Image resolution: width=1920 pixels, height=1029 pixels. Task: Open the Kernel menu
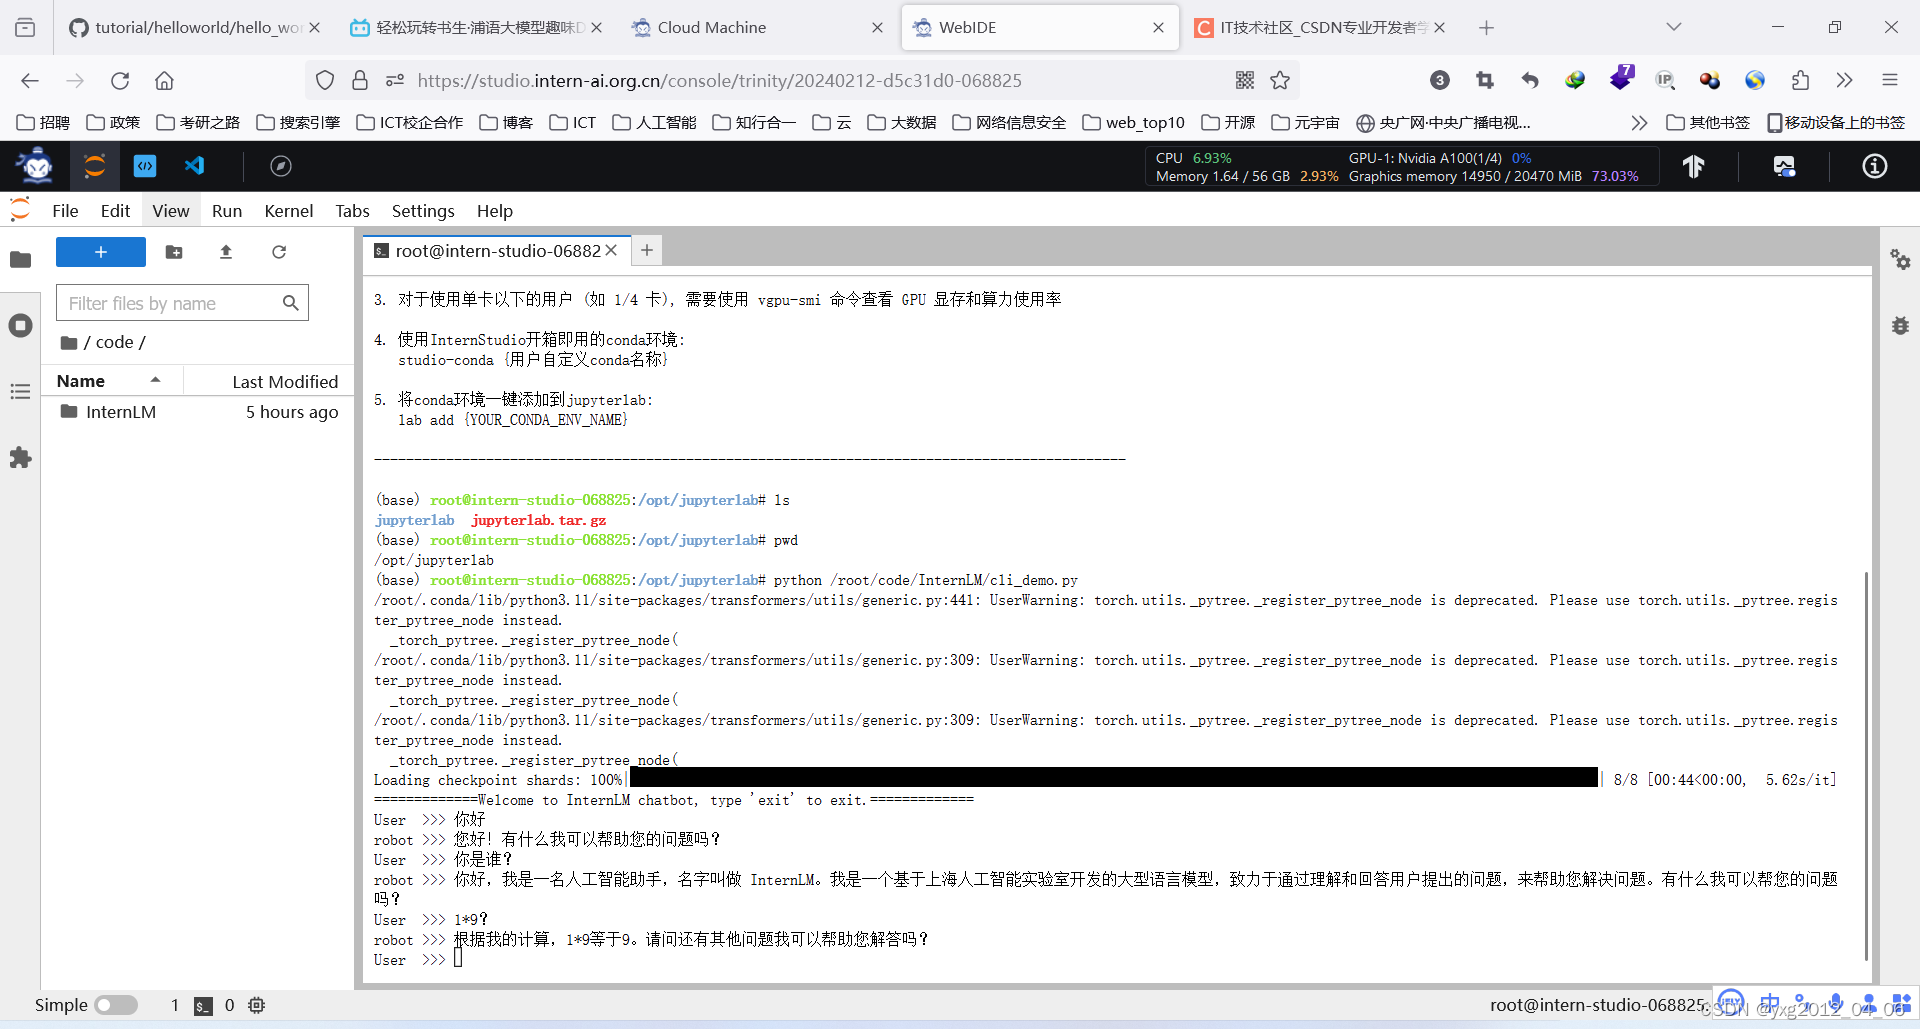(x=289, y=211)
